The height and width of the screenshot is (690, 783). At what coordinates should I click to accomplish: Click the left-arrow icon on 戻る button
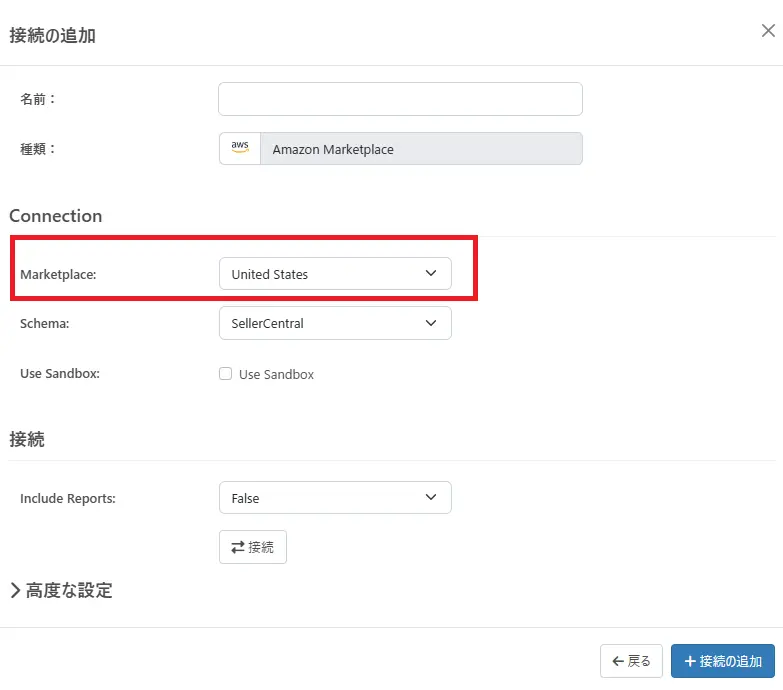tap(618, 661)
